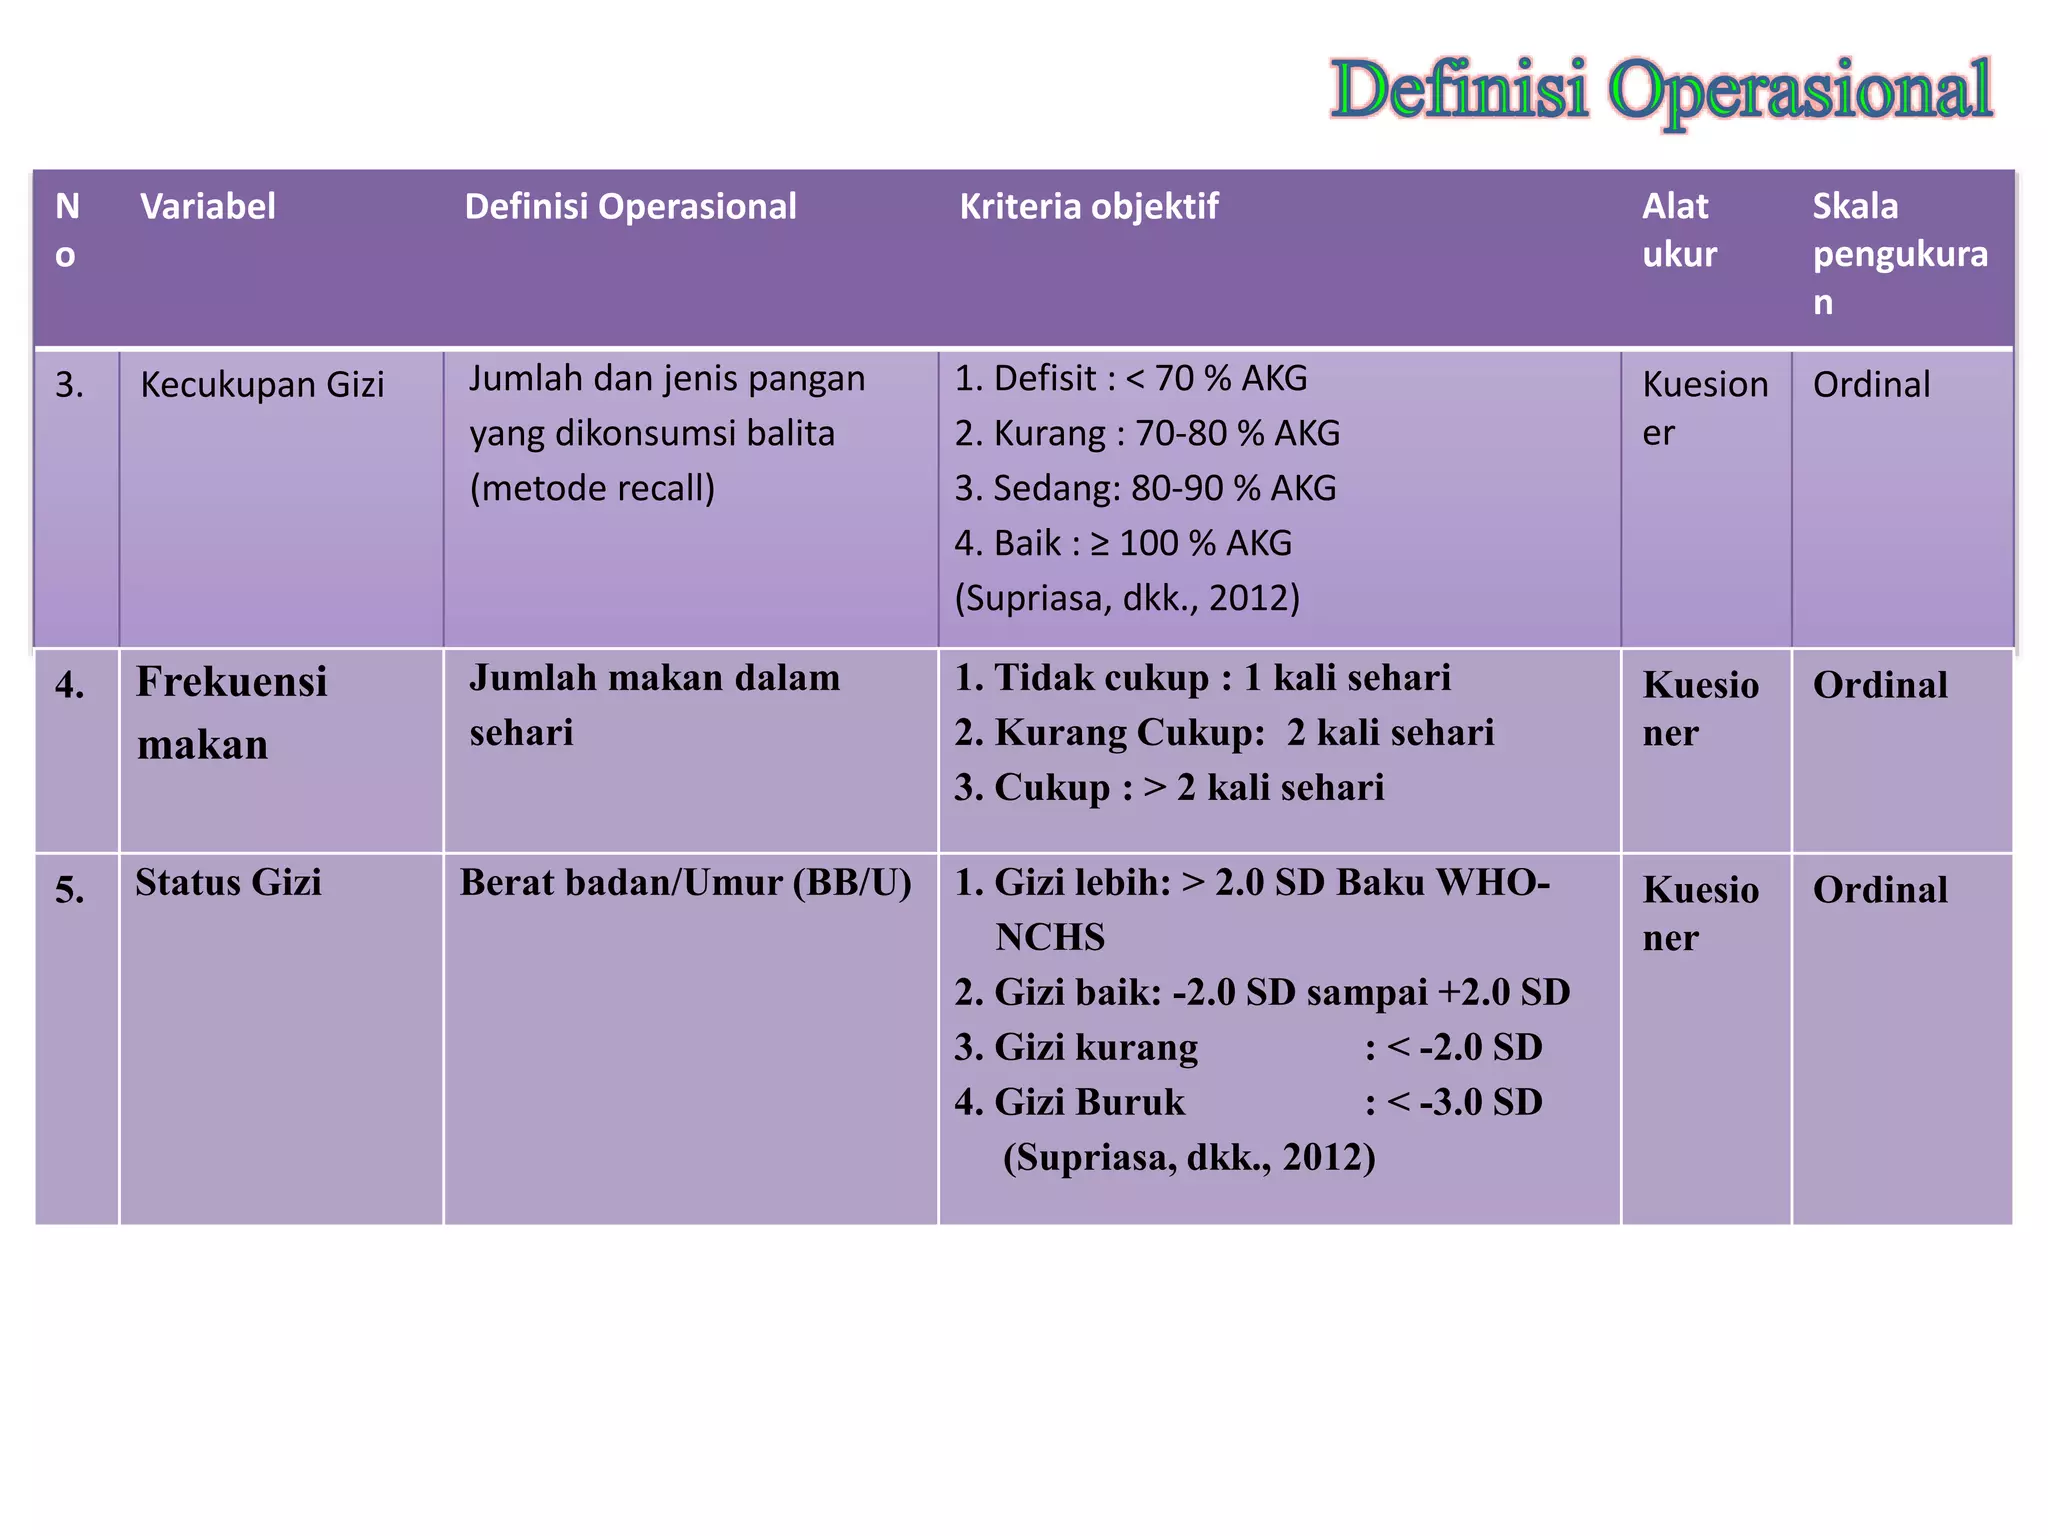
Task: Click the Cukup > 2 kali sehari line
Action: click(x=1169, y=788)
